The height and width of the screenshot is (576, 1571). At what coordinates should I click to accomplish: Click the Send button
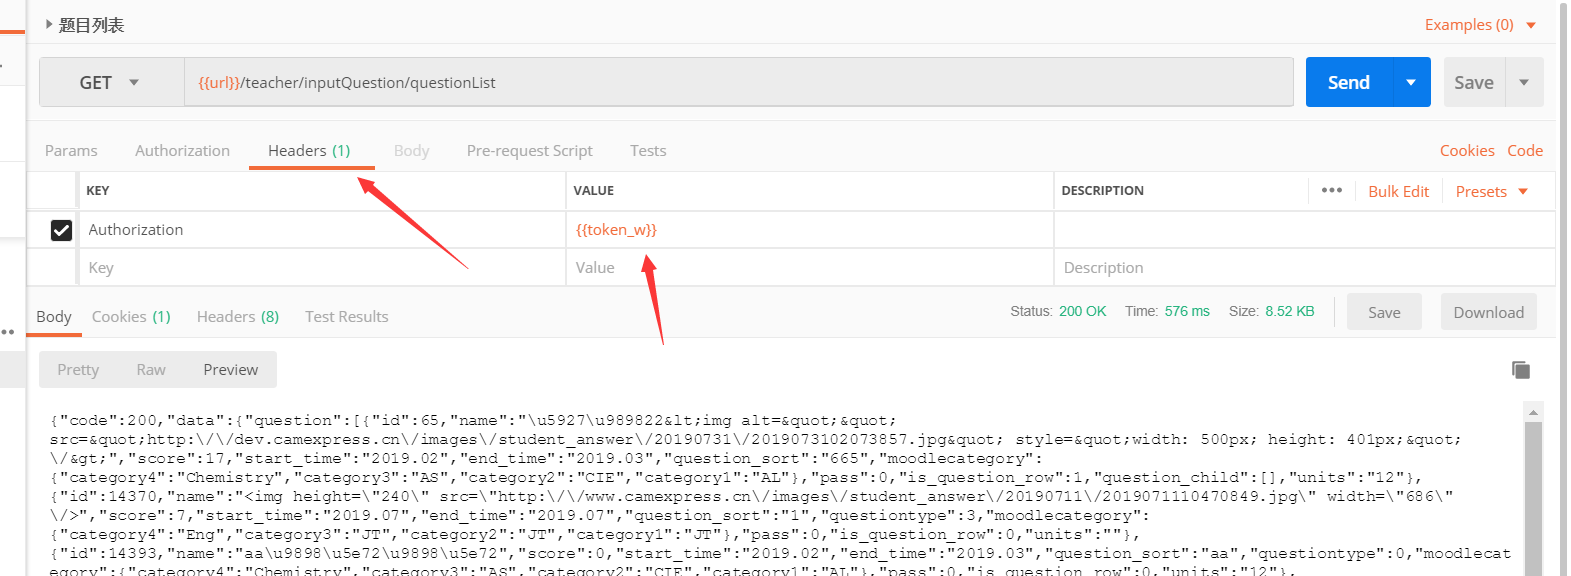pos(1348,83)
